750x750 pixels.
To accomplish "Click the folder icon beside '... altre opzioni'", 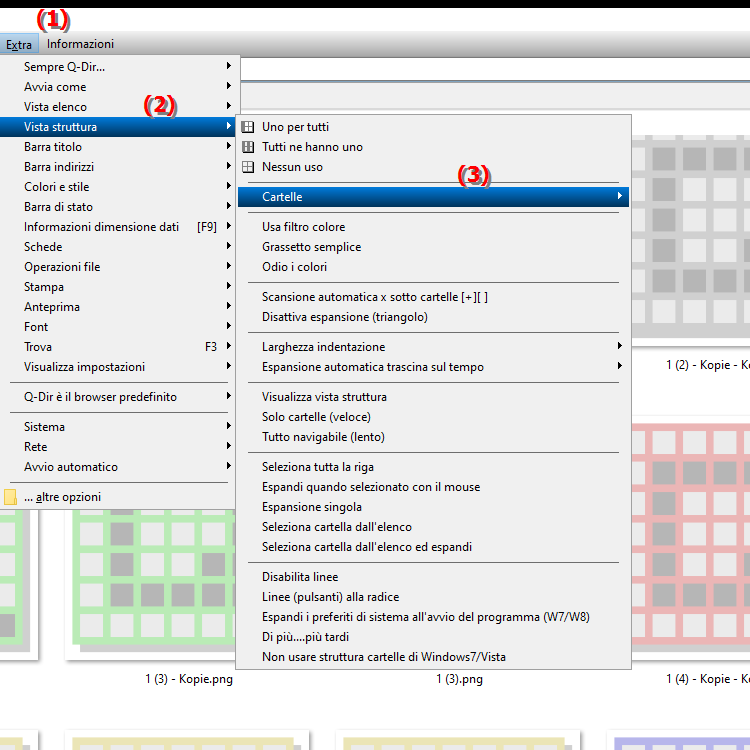I will (x=10, y=497).
